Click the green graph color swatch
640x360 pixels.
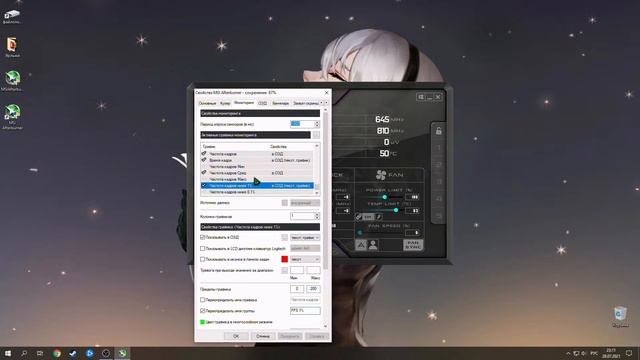(x=202, y=322)
